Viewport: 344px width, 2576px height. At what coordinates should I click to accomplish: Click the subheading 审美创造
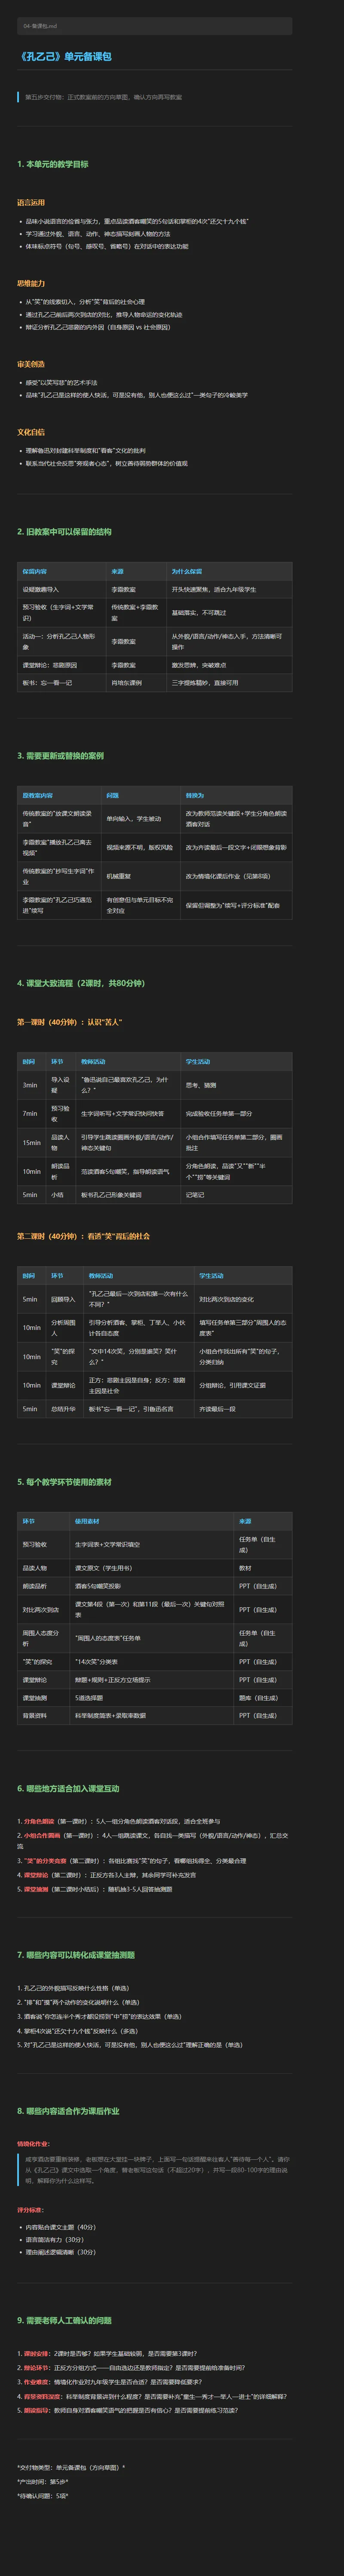pos(31,364)
